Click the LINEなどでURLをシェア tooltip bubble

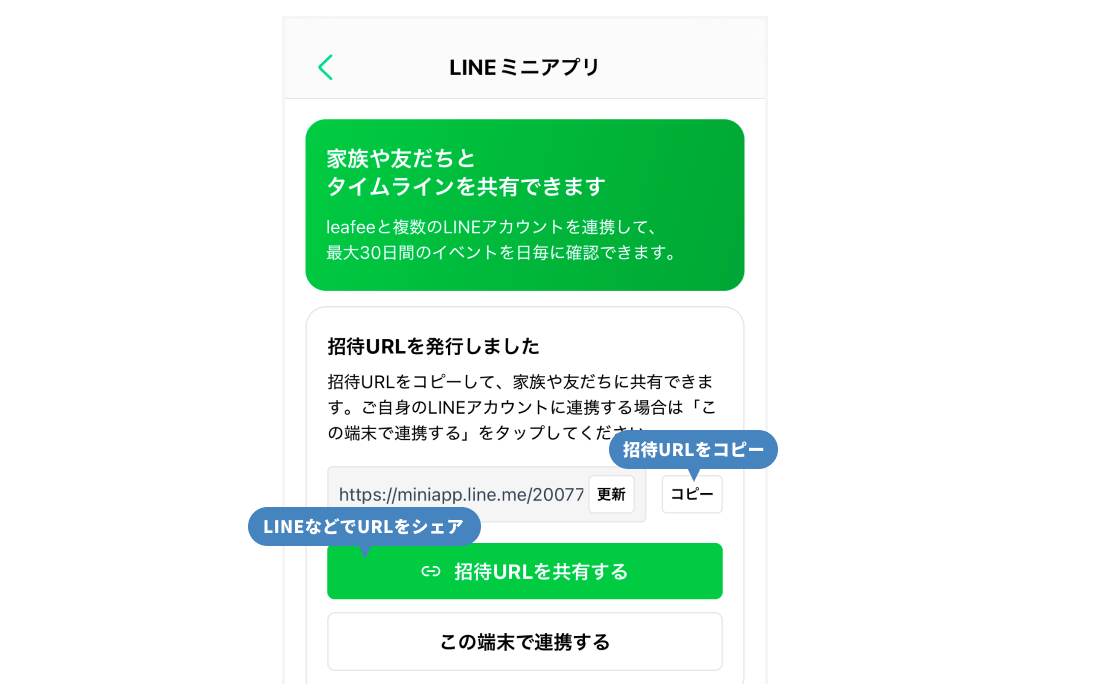(364, 526)
